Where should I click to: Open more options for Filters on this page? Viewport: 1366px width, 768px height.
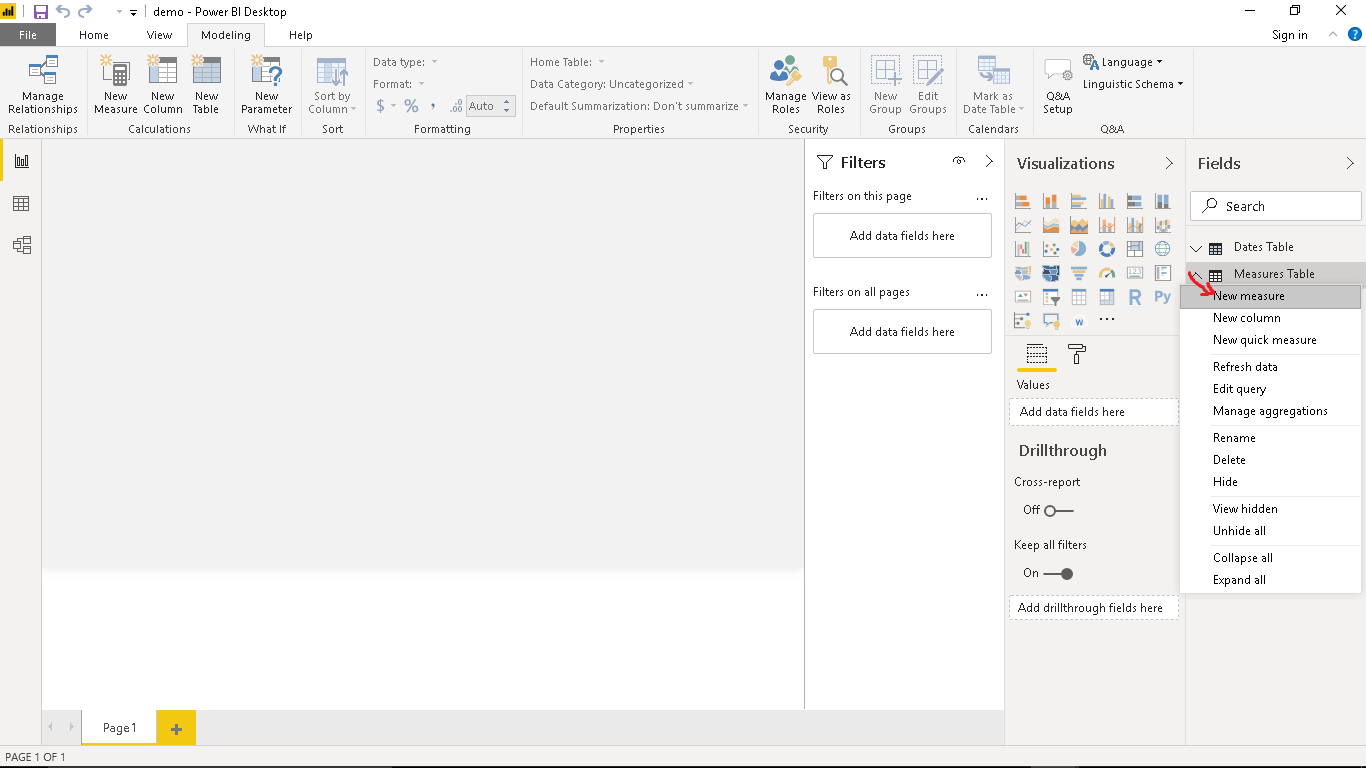coord(982,197)
